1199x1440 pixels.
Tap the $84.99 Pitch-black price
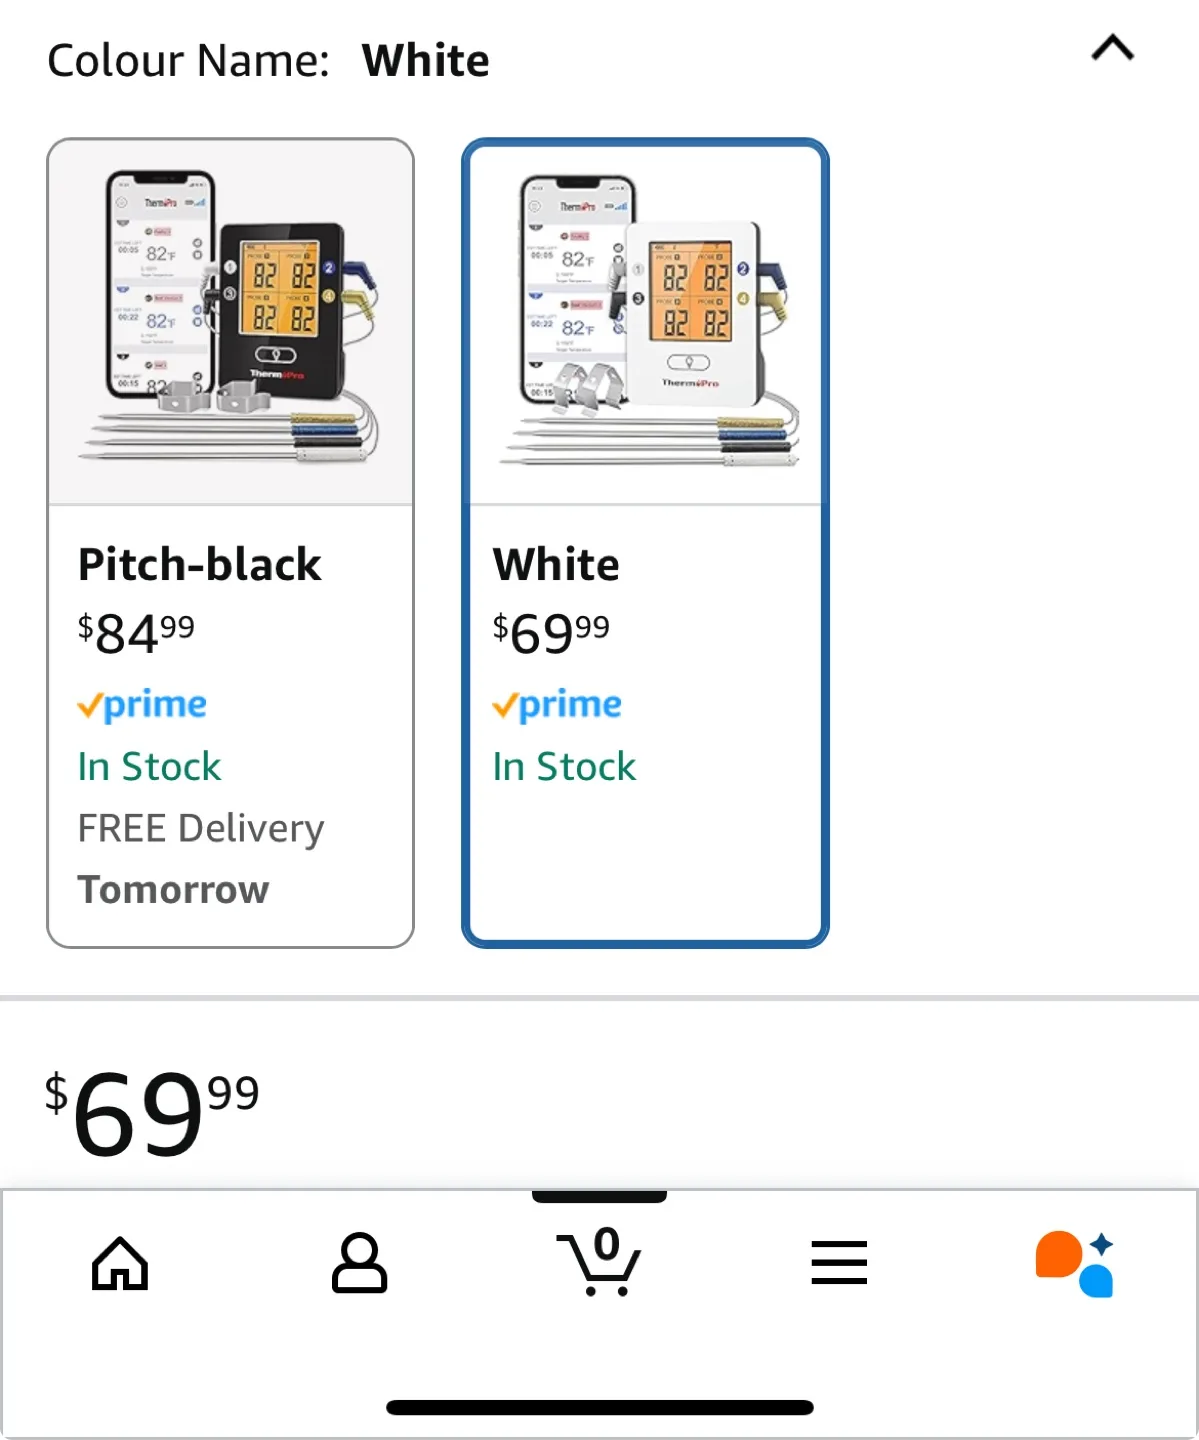pos(137,632)
